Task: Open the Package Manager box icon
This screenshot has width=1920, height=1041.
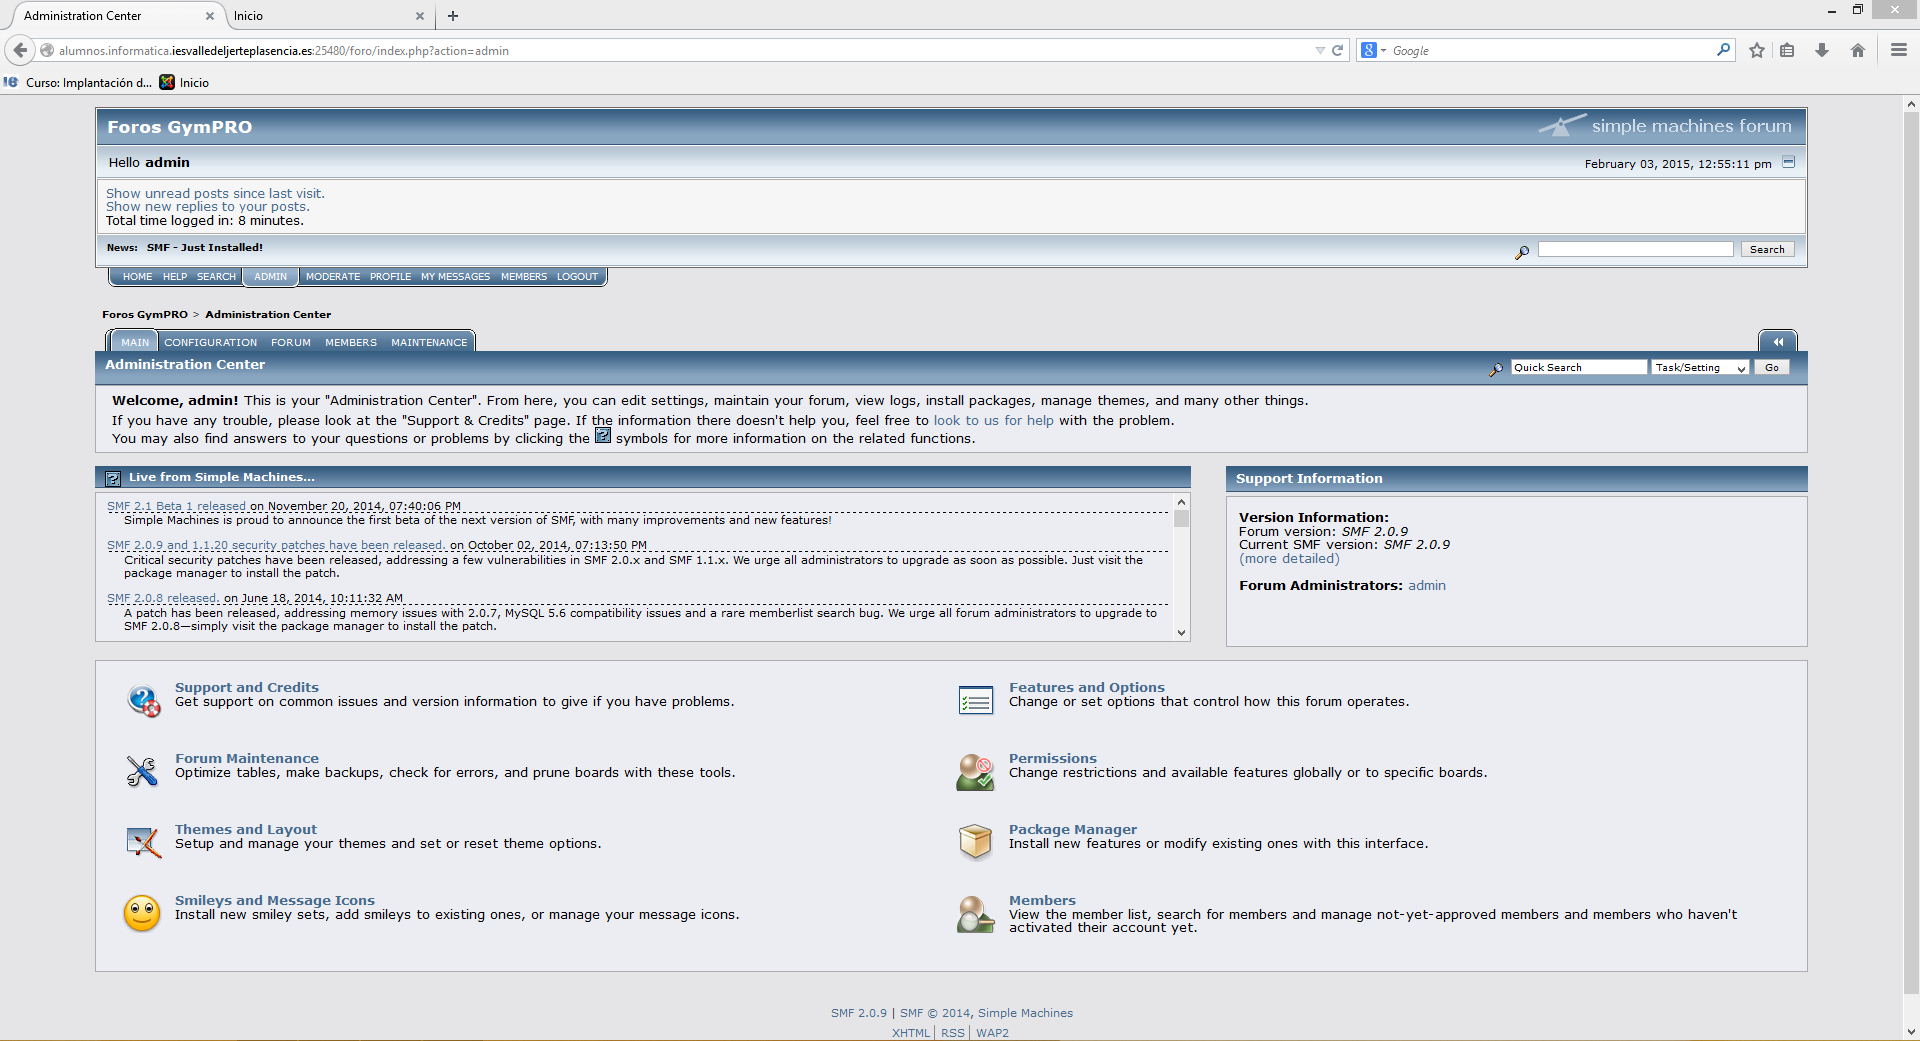Action: pos(975,842)
